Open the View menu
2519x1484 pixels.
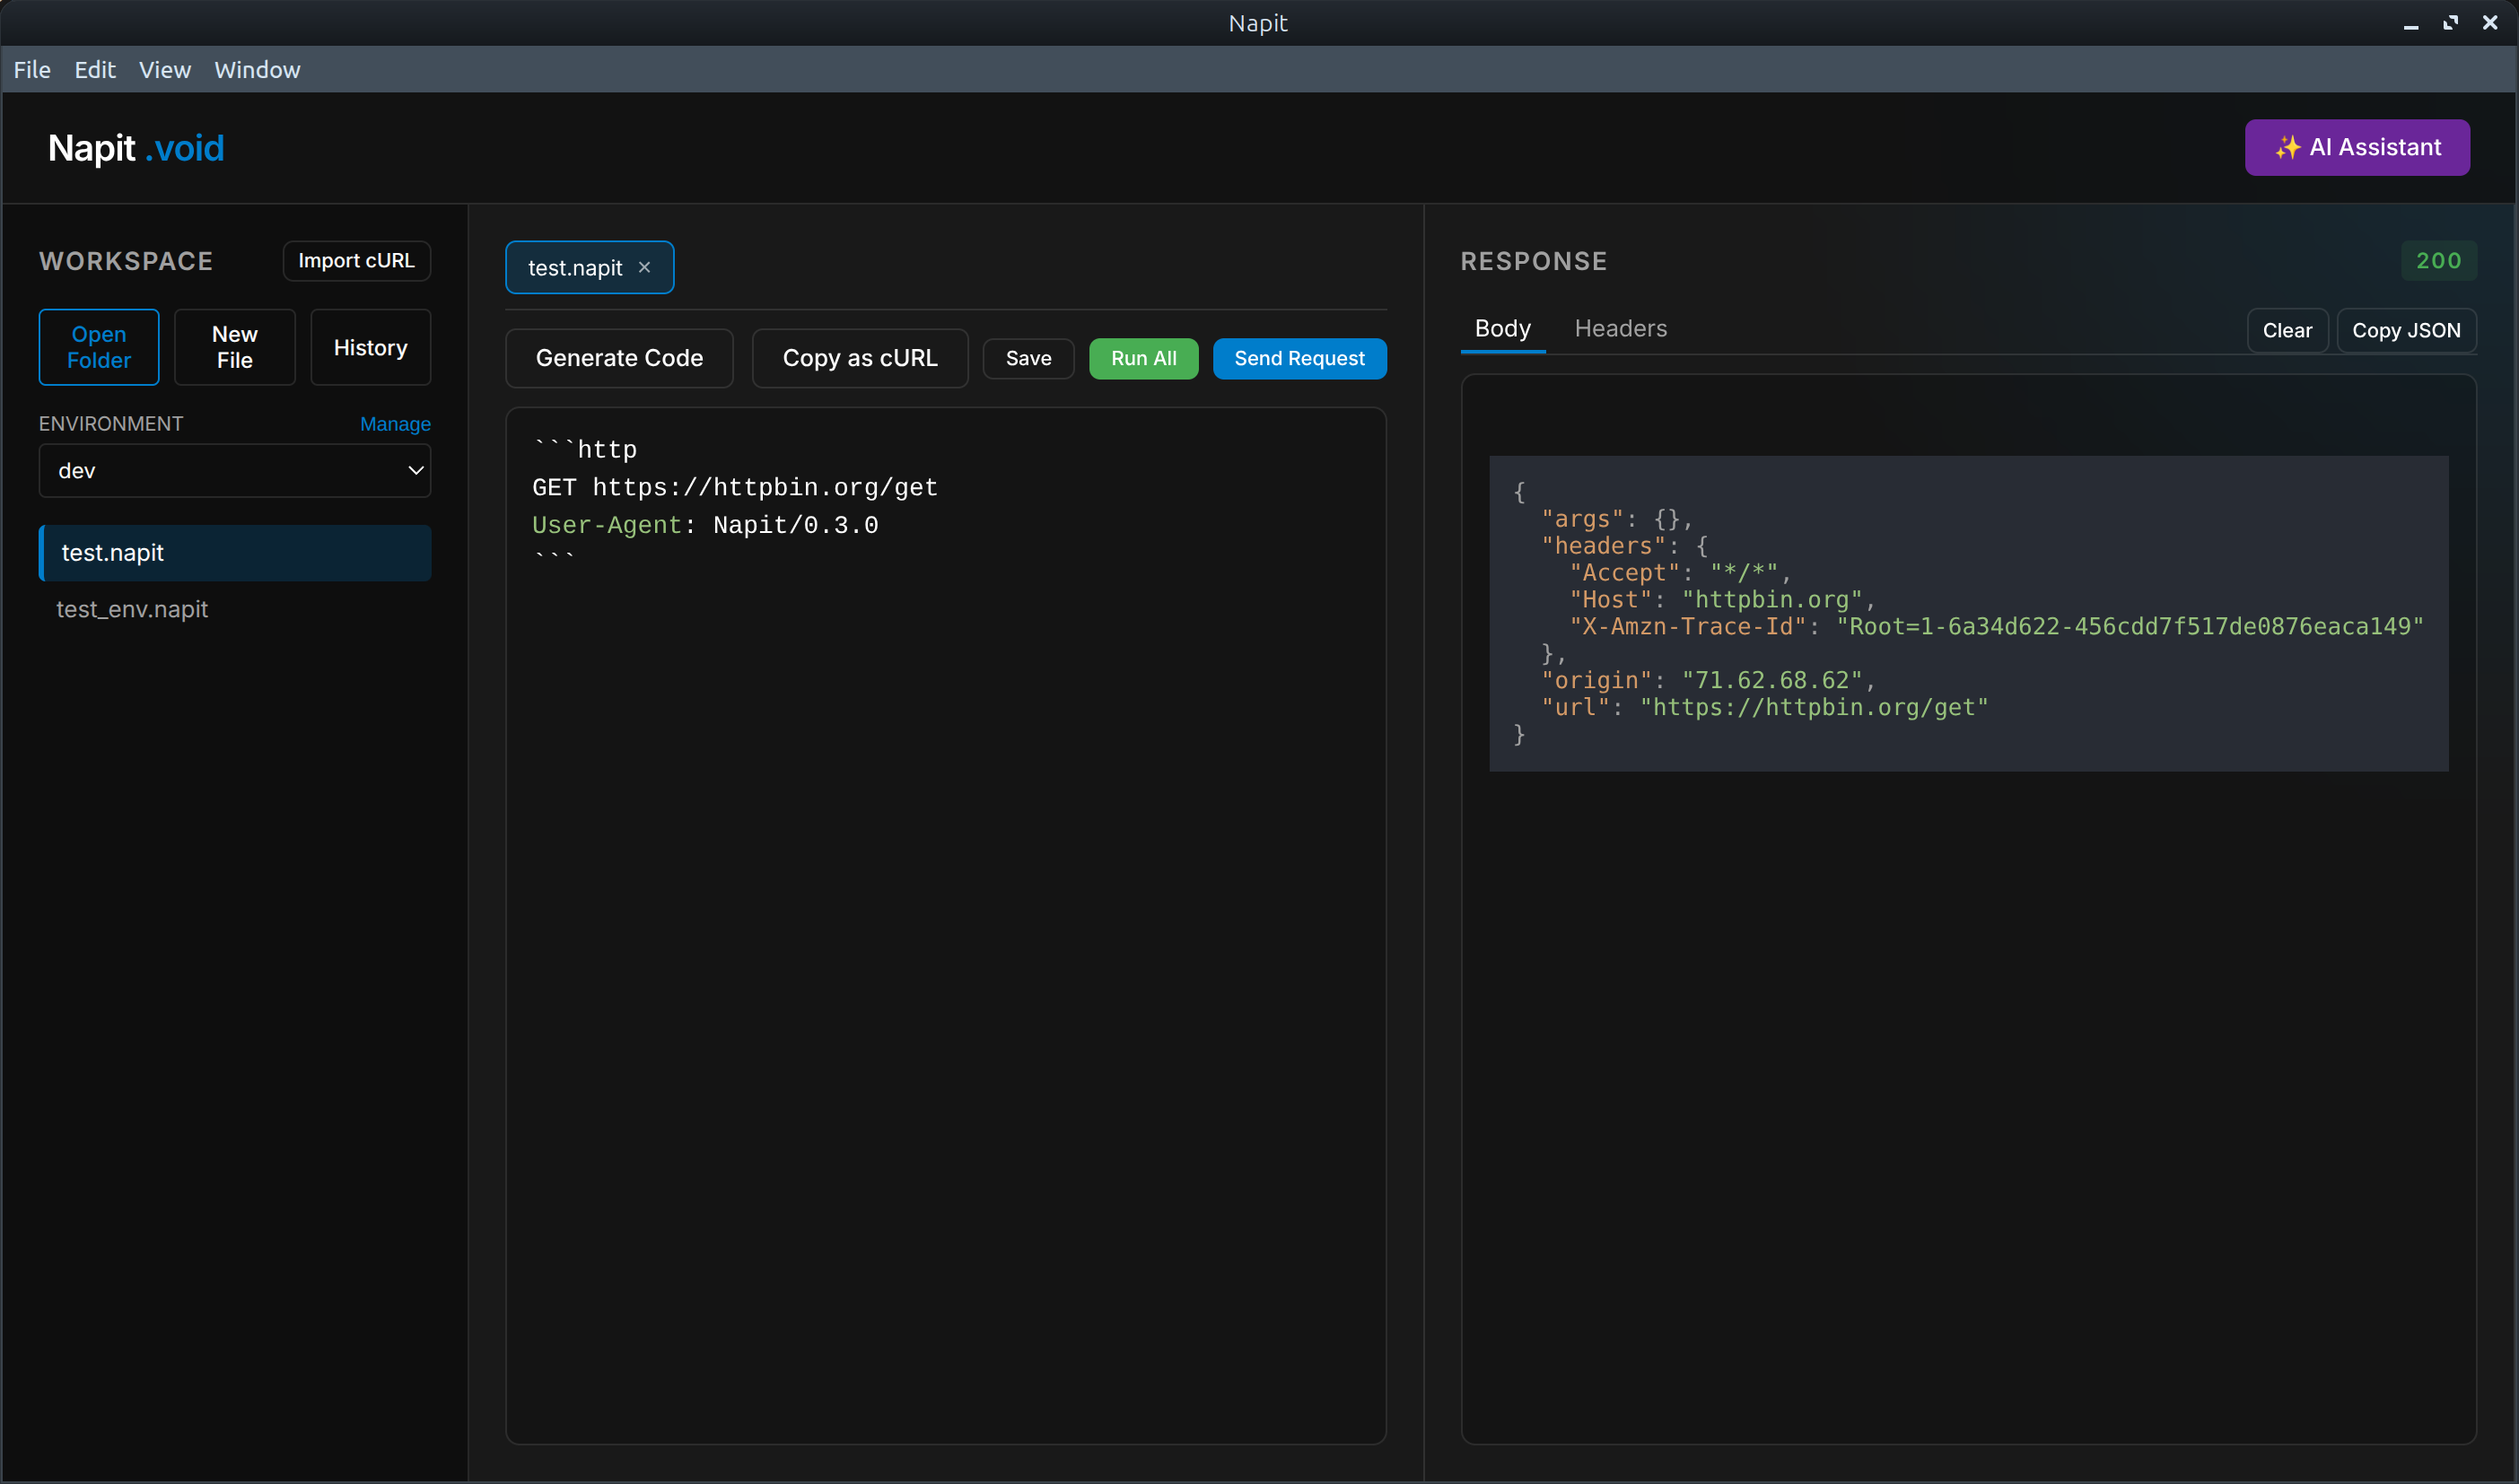[x=165, y=69]
